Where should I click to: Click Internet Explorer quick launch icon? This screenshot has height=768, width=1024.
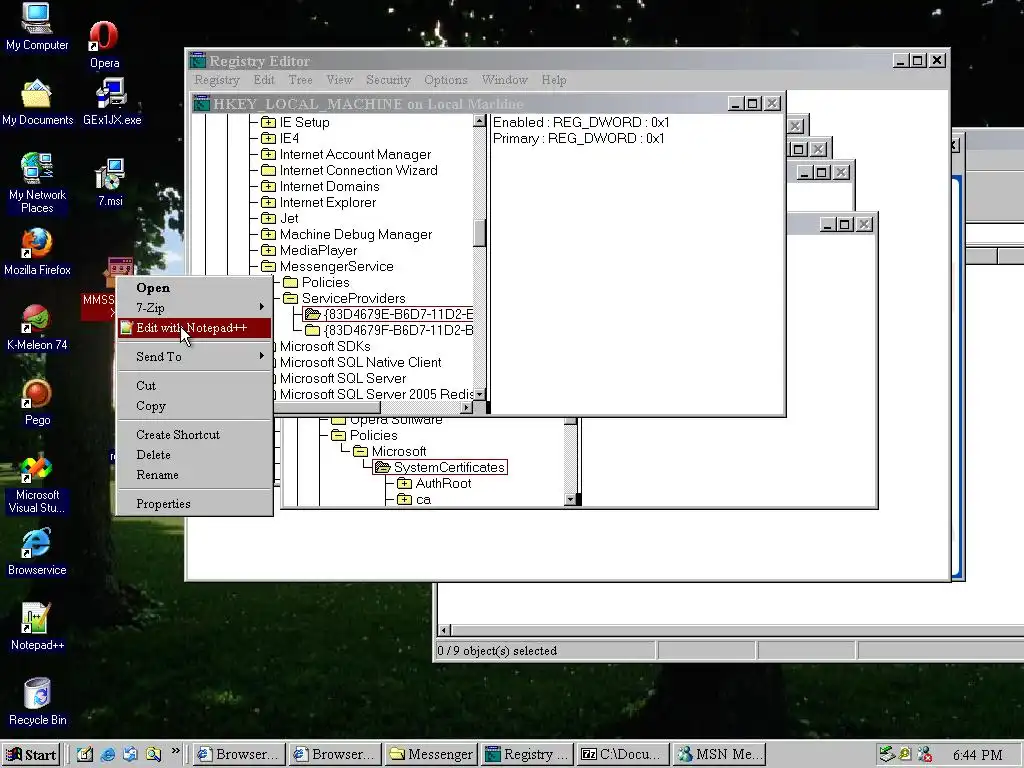point(108,754)
